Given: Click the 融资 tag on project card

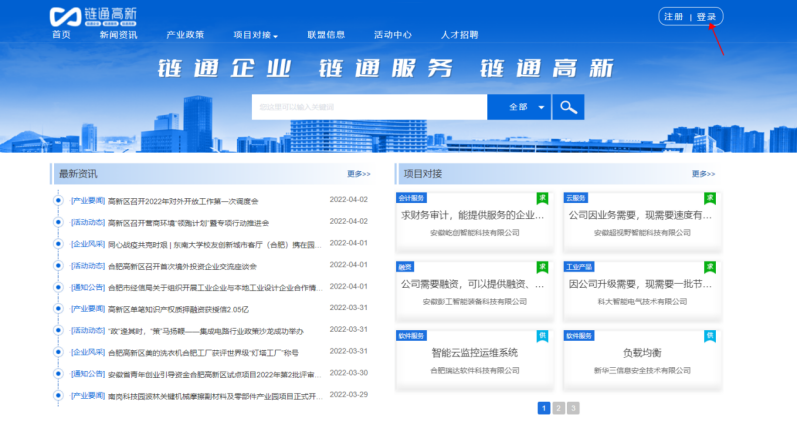Looking at the screenshot, I should tap(405, 267).
